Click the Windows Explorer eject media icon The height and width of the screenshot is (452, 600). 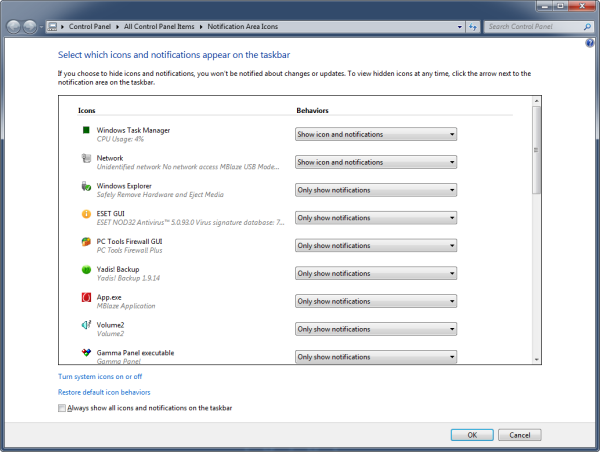86,187
